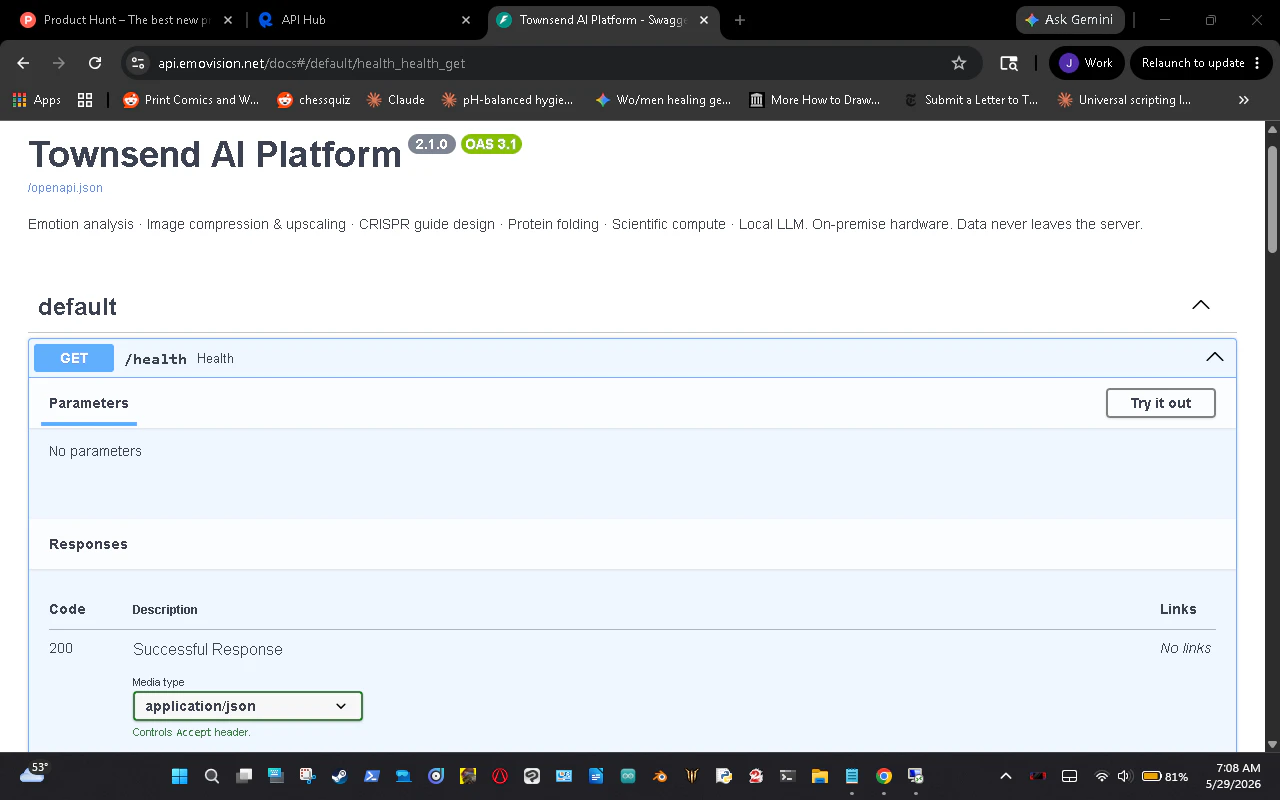Open the Print Comics and W... bookmark

pyautogui.click(x=191, y=100)
